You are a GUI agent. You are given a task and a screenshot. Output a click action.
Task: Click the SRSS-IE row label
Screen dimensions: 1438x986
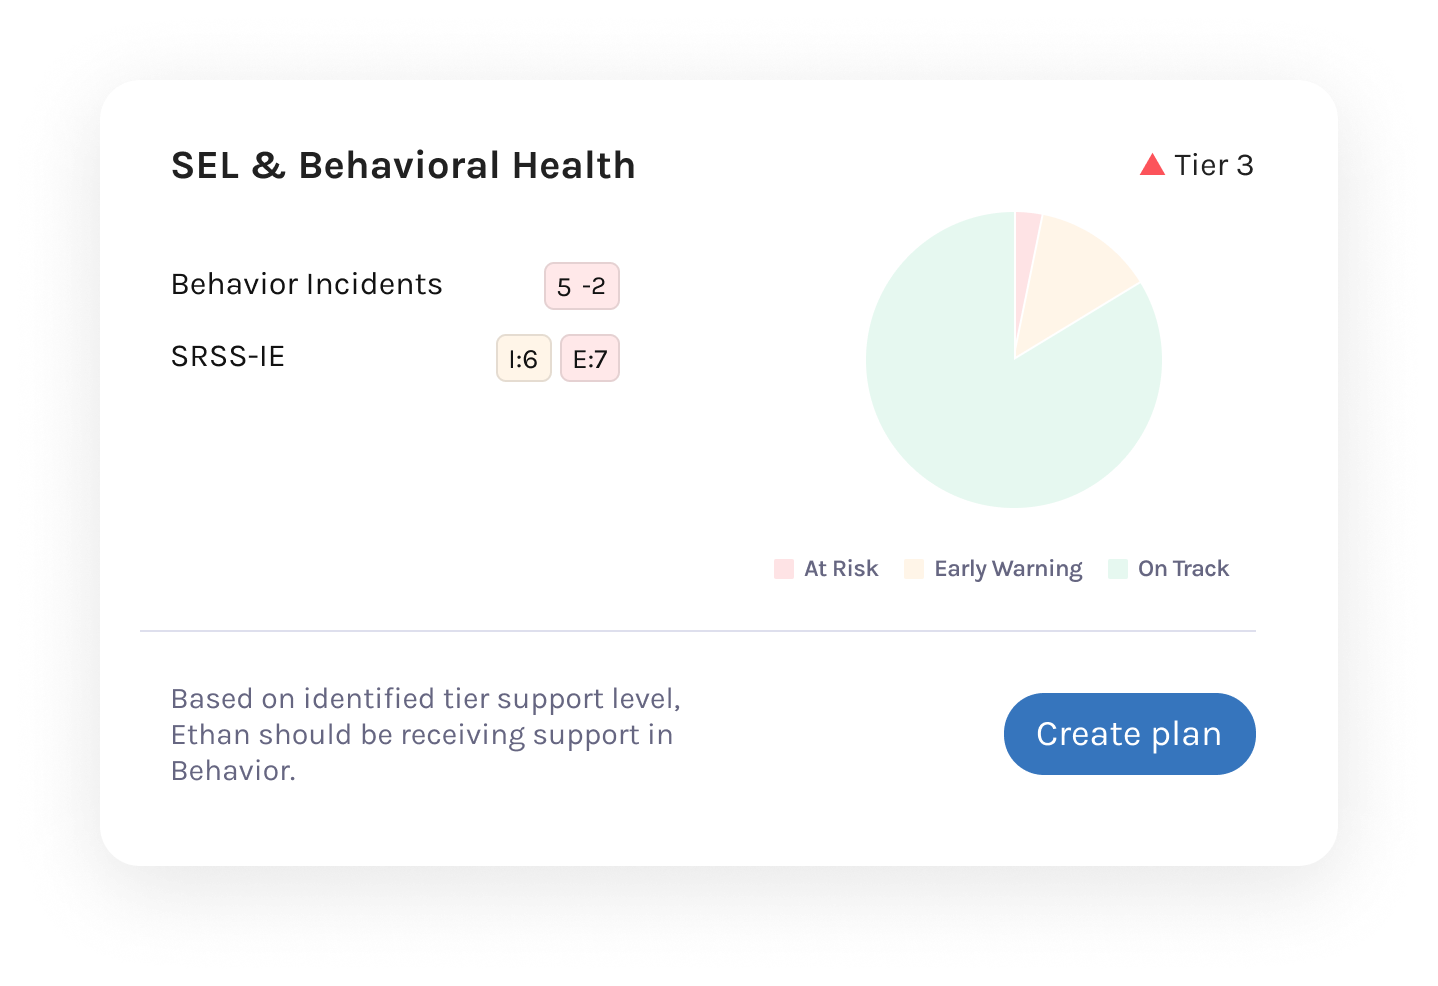pyautogui.click(x=228, y=357)
